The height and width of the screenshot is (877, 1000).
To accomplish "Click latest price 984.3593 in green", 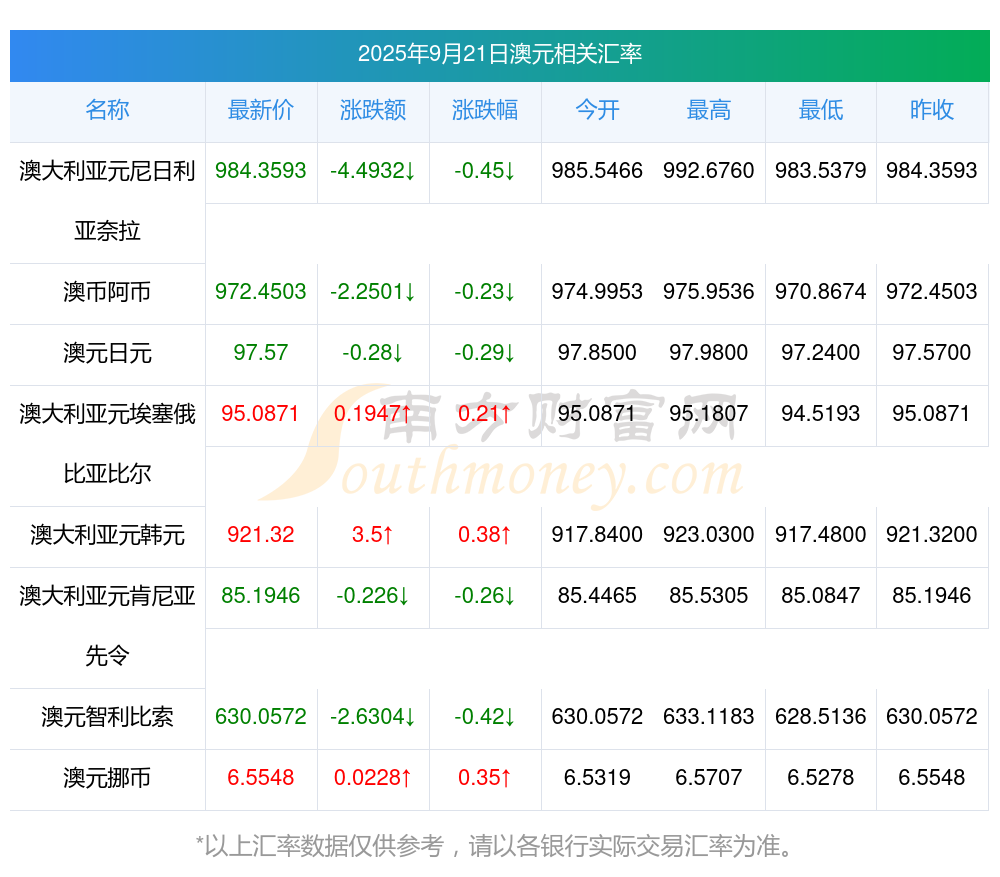I will 261,171.
